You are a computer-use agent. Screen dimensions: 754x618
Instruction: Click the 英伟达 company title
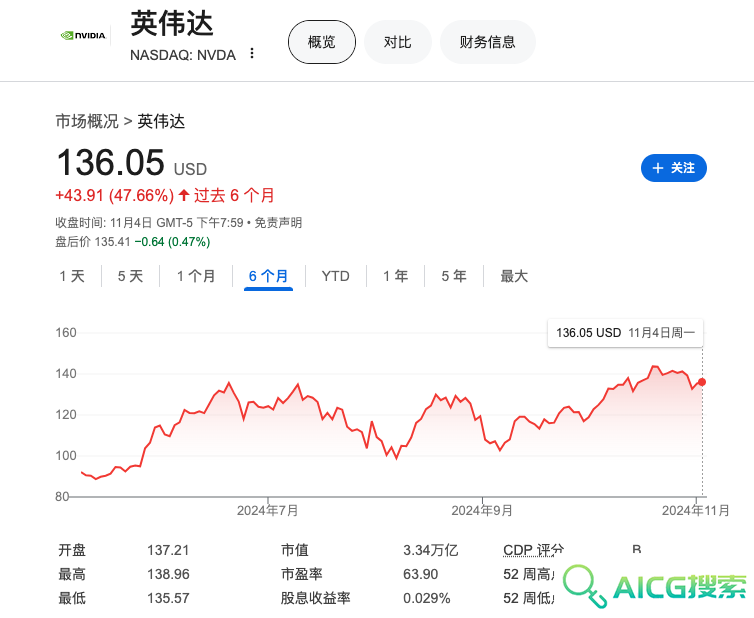(x=172, y=23)
